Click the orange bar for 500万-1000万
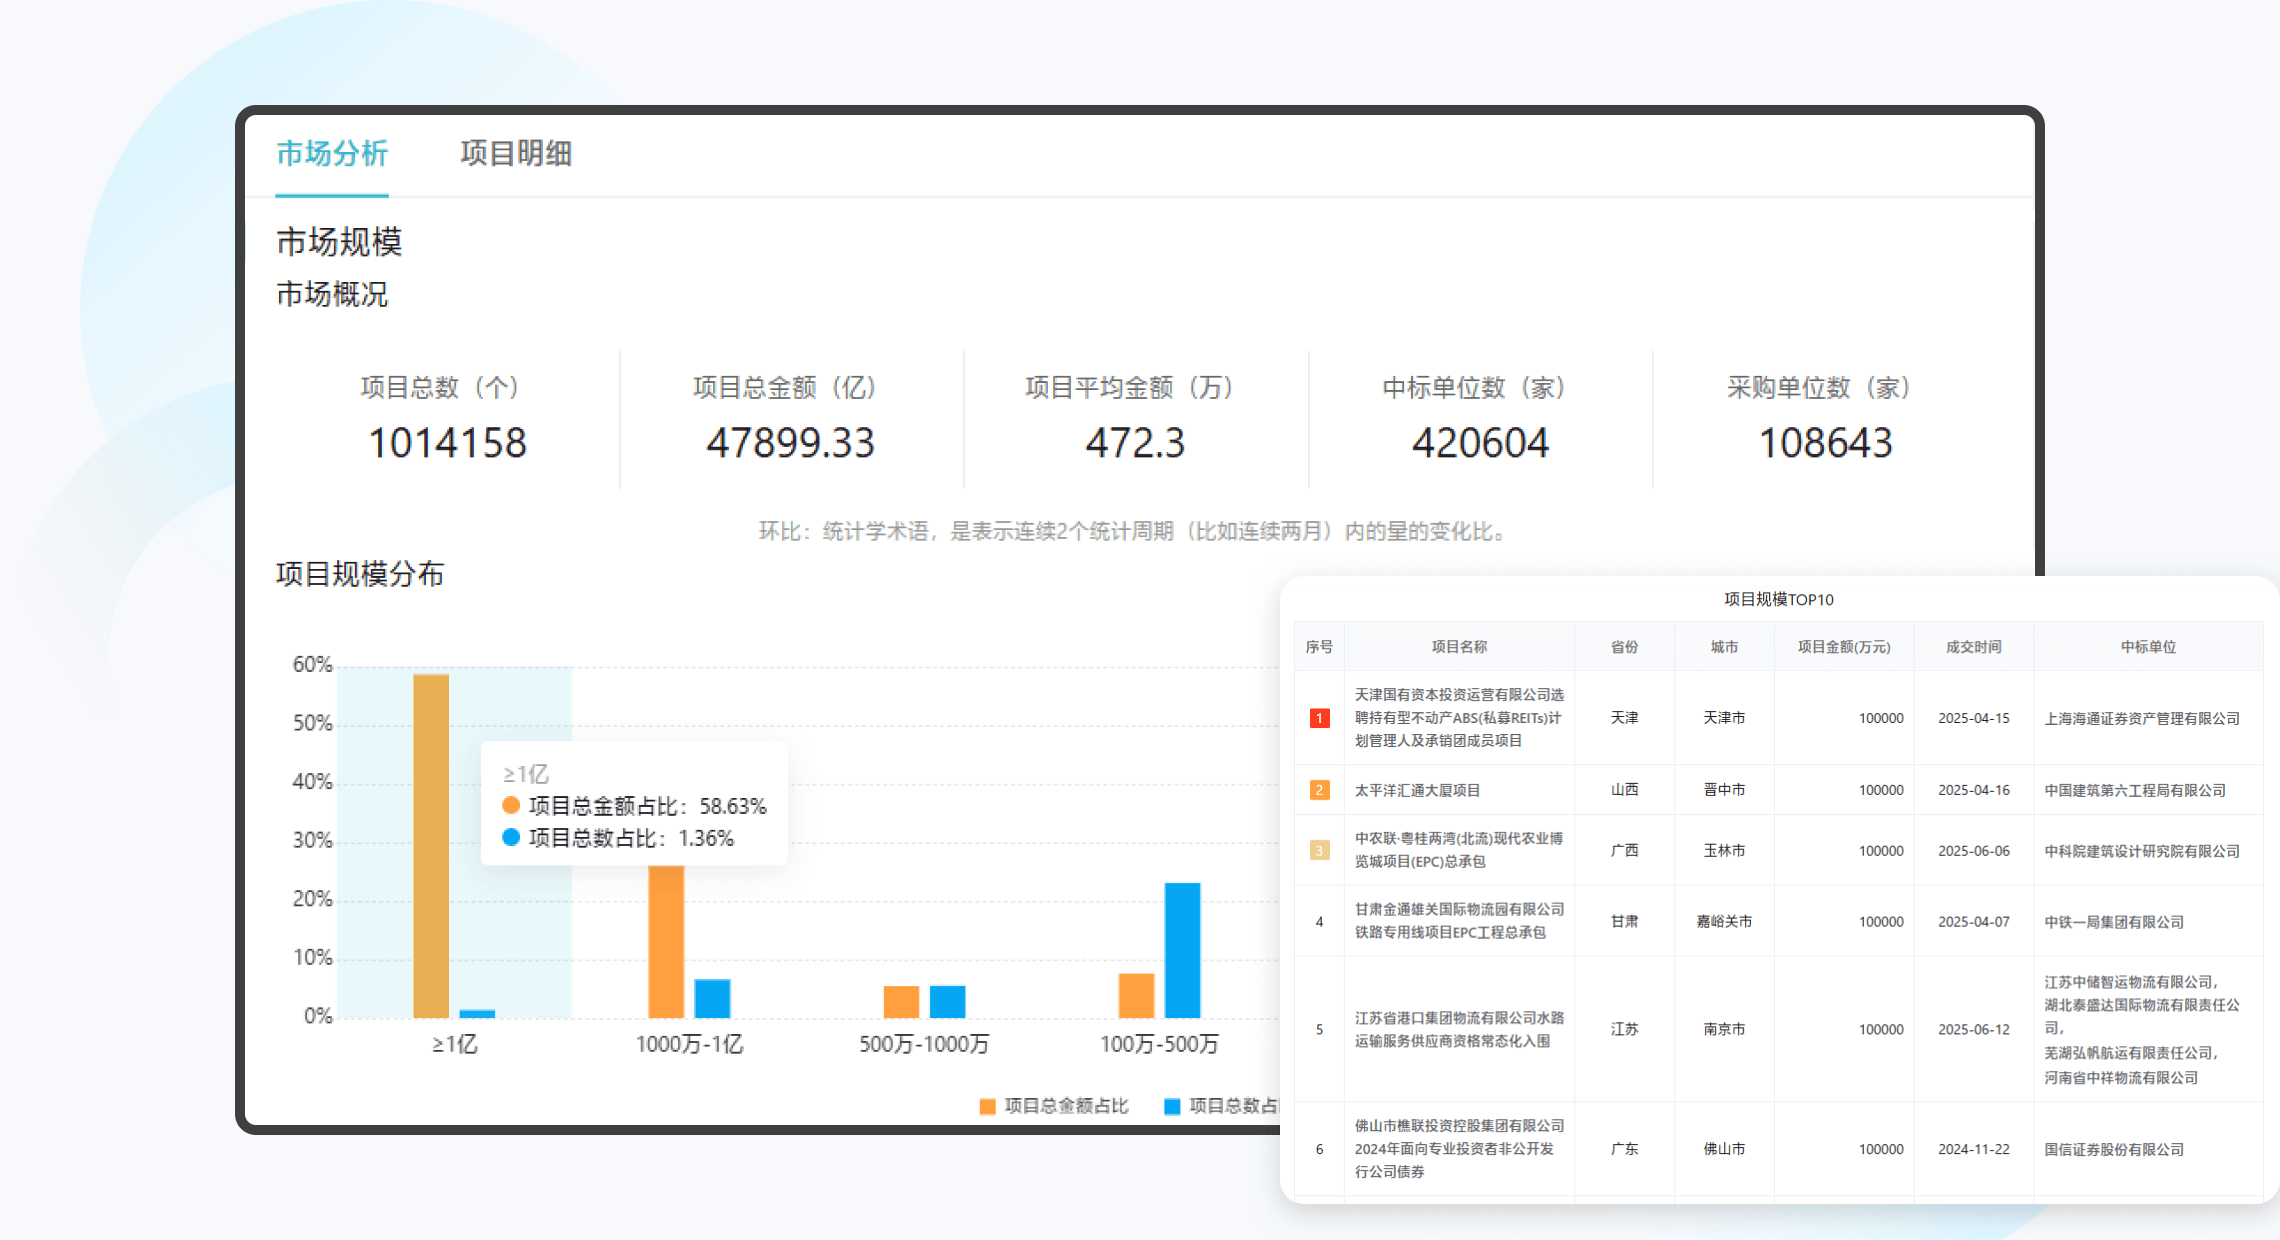 [901, 1002]
